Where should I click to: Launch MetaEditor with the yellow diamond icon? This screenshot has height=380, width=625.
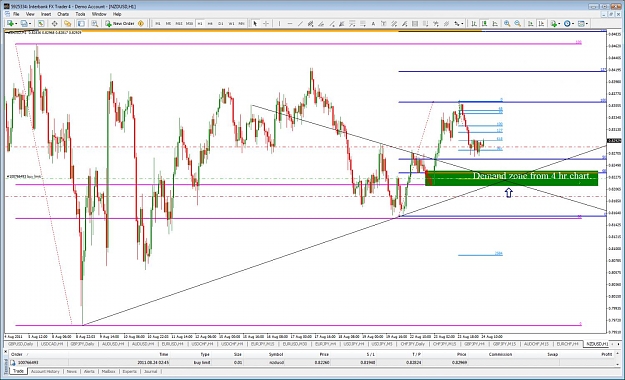[141, 24]
